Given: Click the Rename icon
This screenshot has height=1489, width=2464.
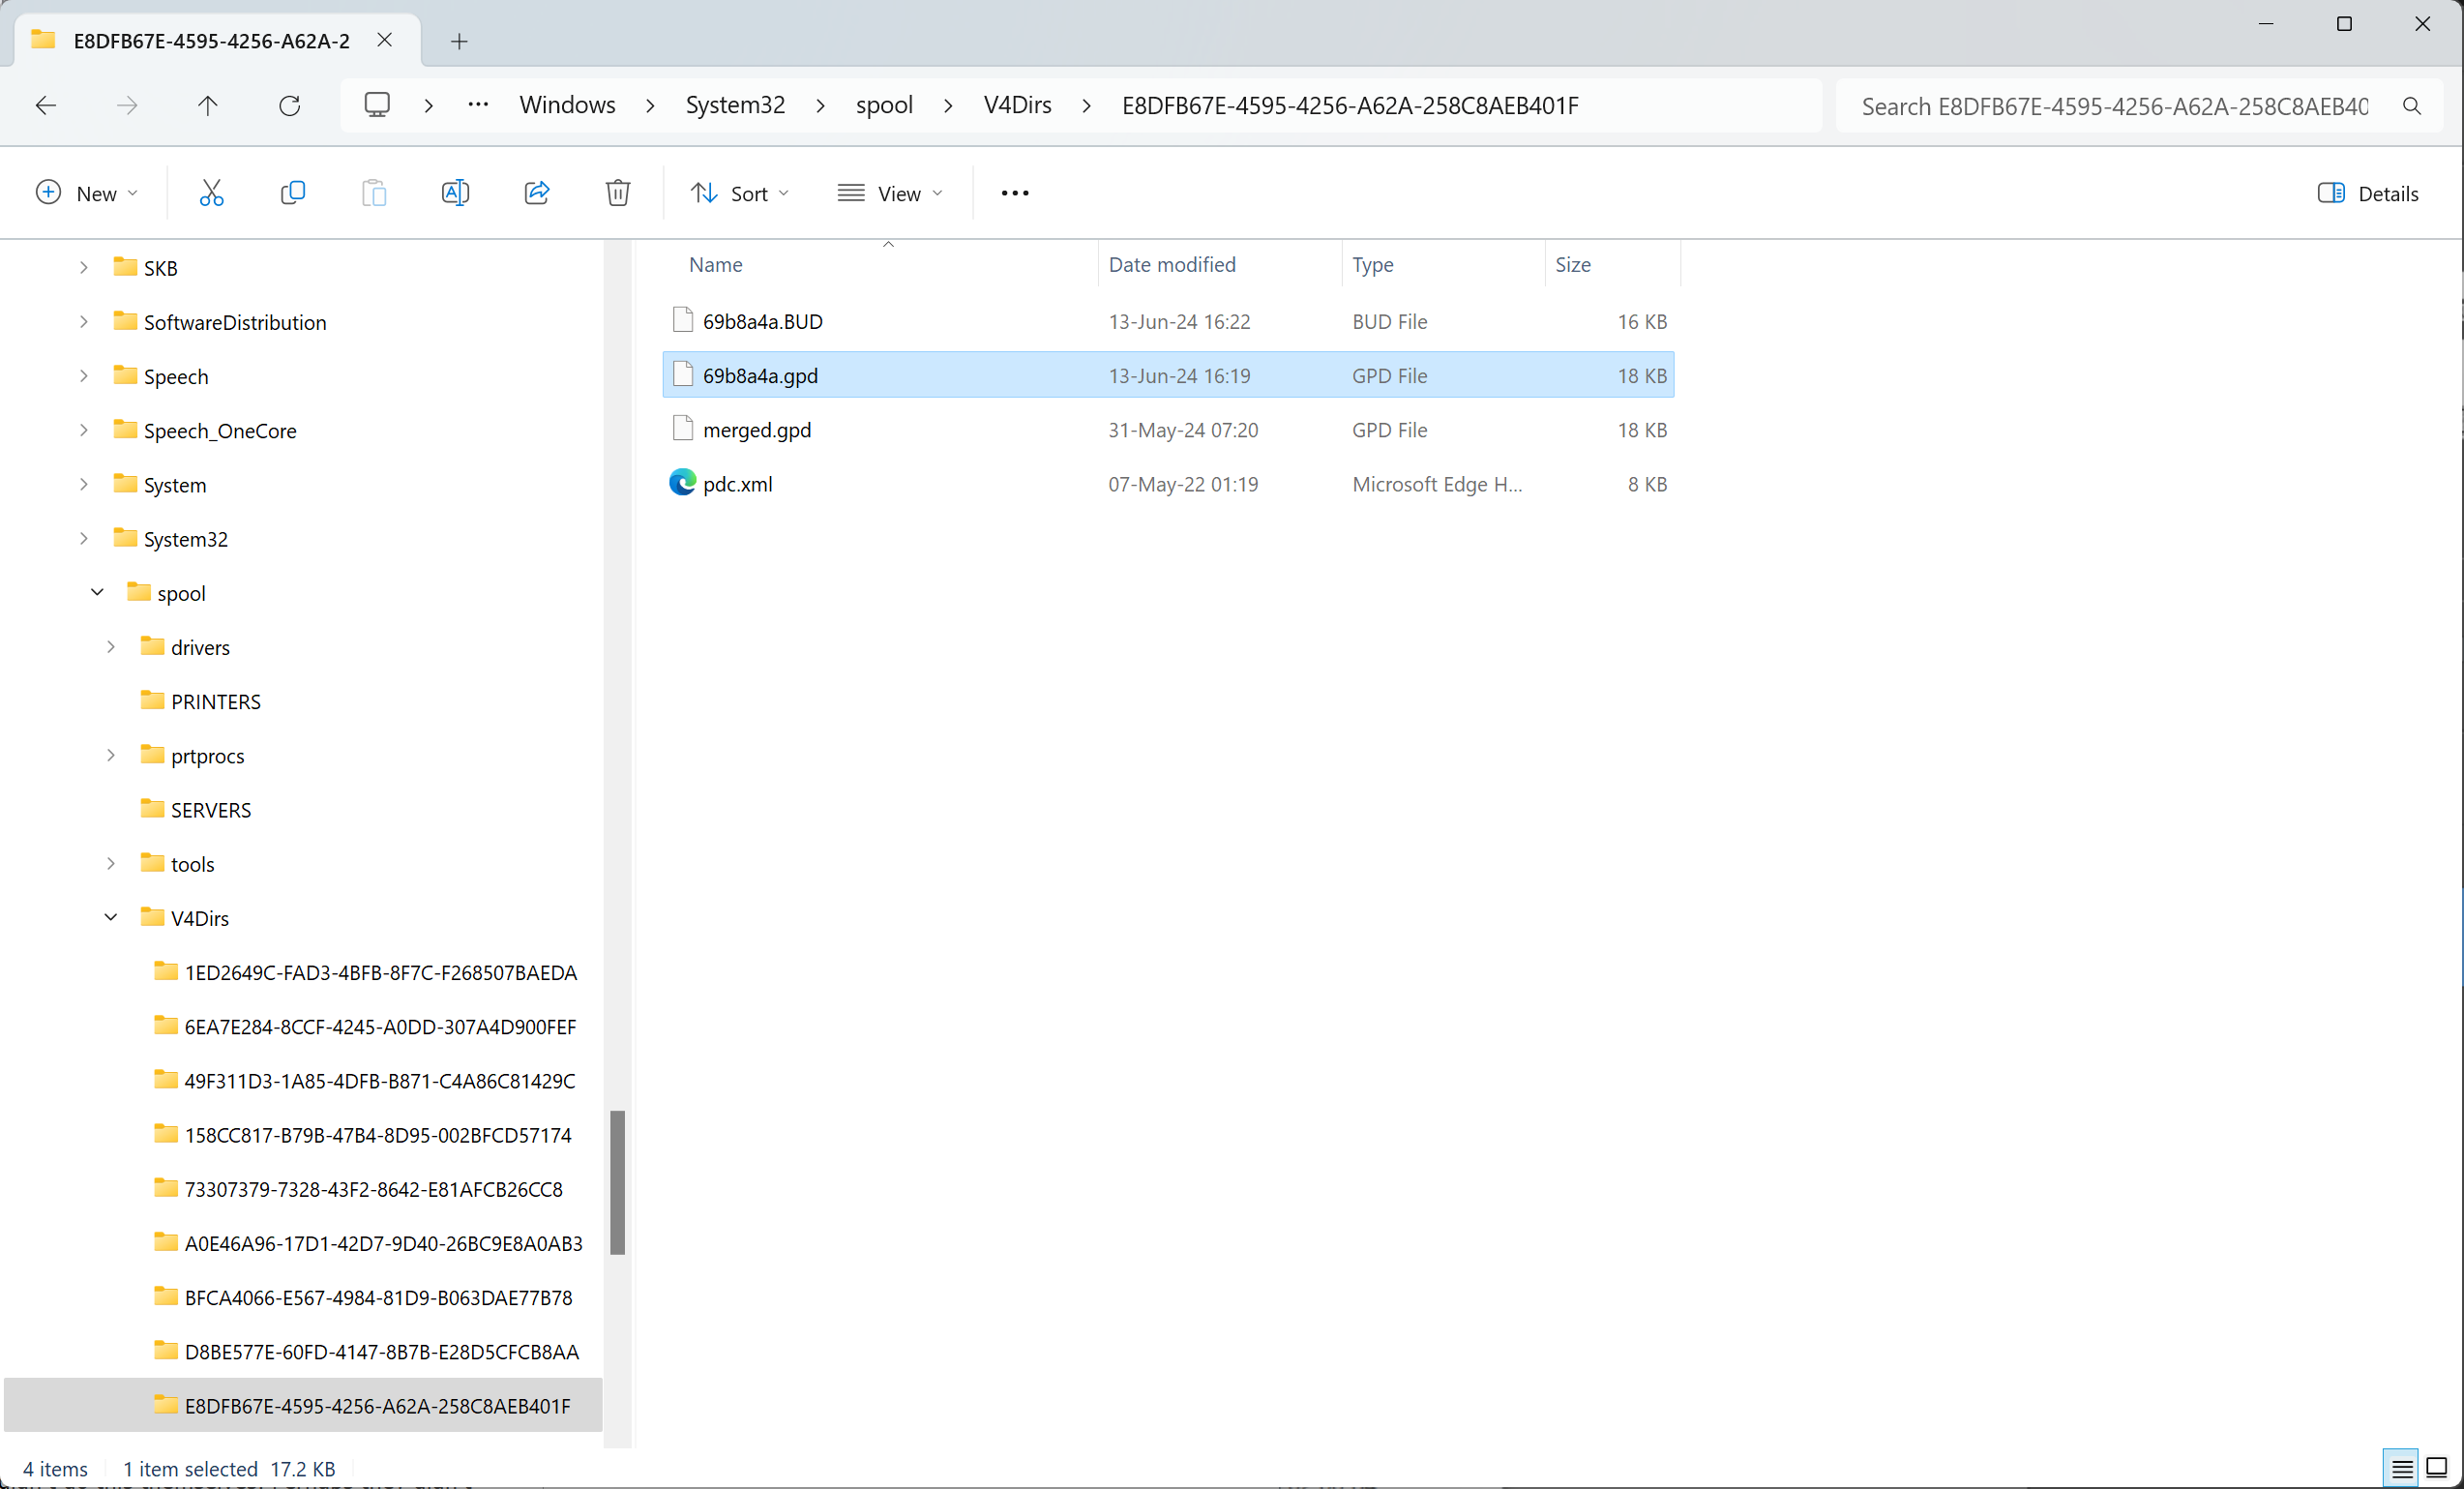Looking at the screenshot, I should [x=455, y=193].
